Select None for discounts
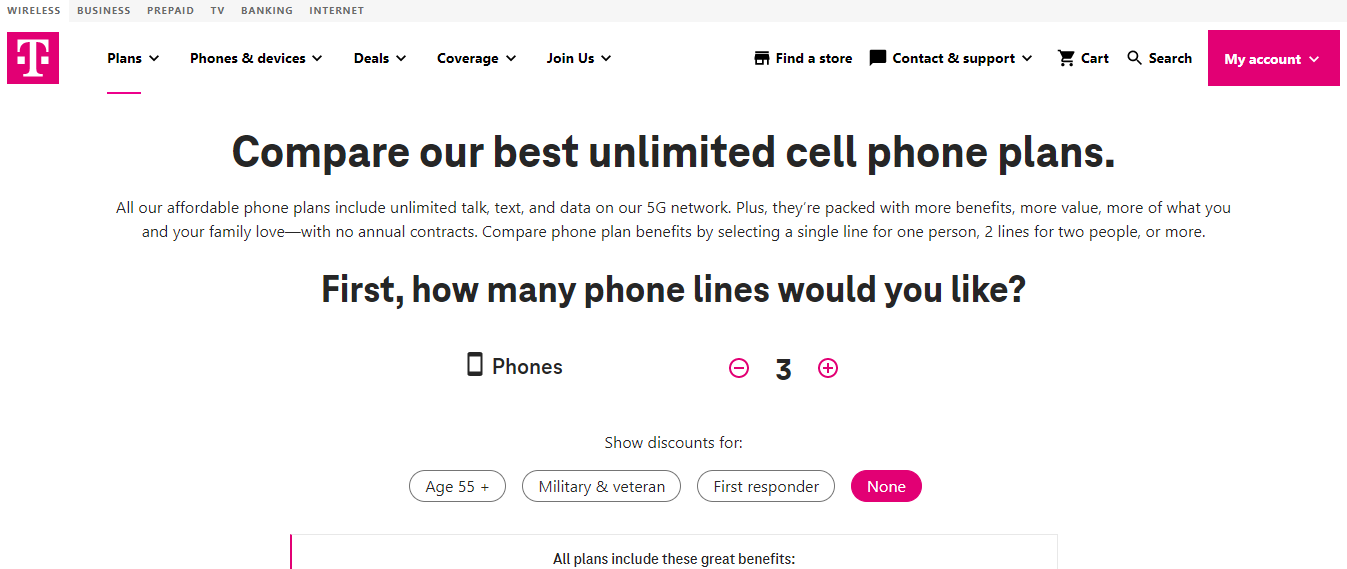The width and height of the screenshot is (1347, 569). coord(886,487)
